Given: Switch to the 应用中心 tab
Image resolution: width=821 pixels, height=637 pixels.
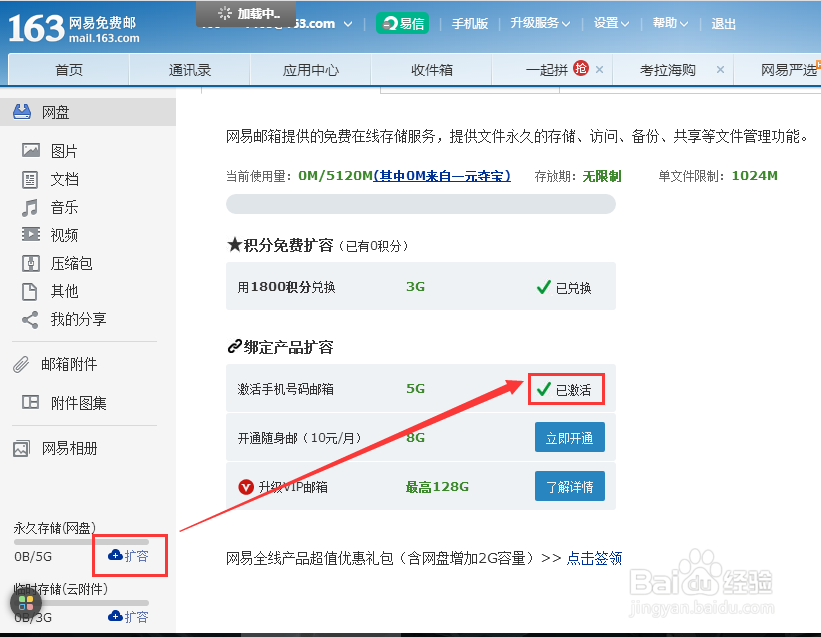Looking at the screenshot, I should point(310,70).
